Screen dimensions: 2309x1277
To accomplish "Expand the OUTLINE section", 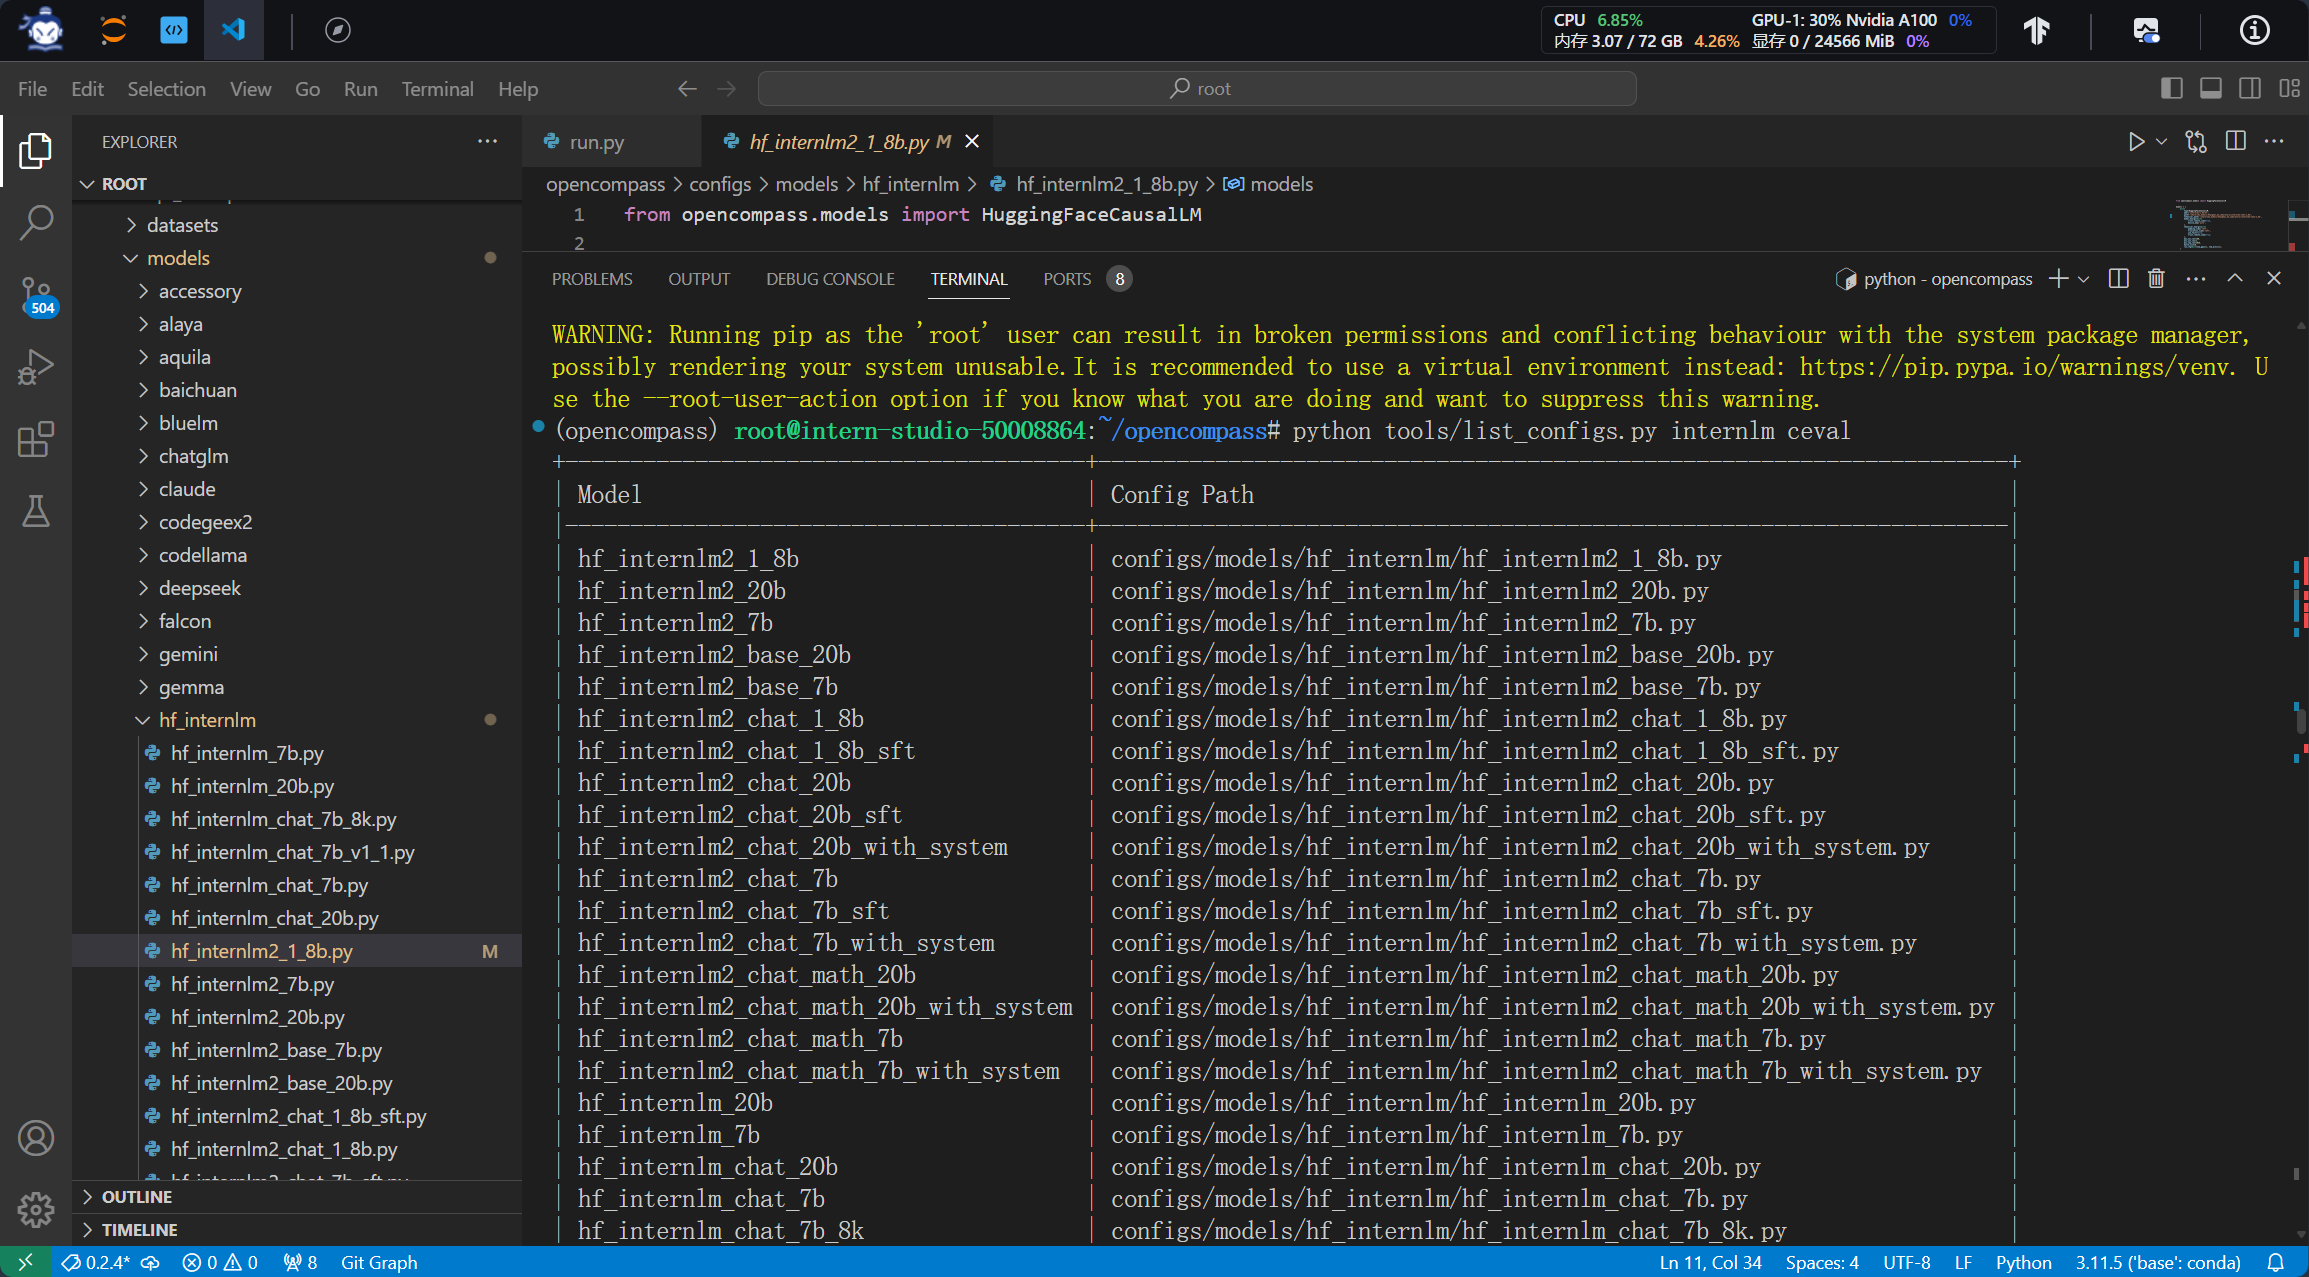I will pyautogui.click(x=137, y=1197).
